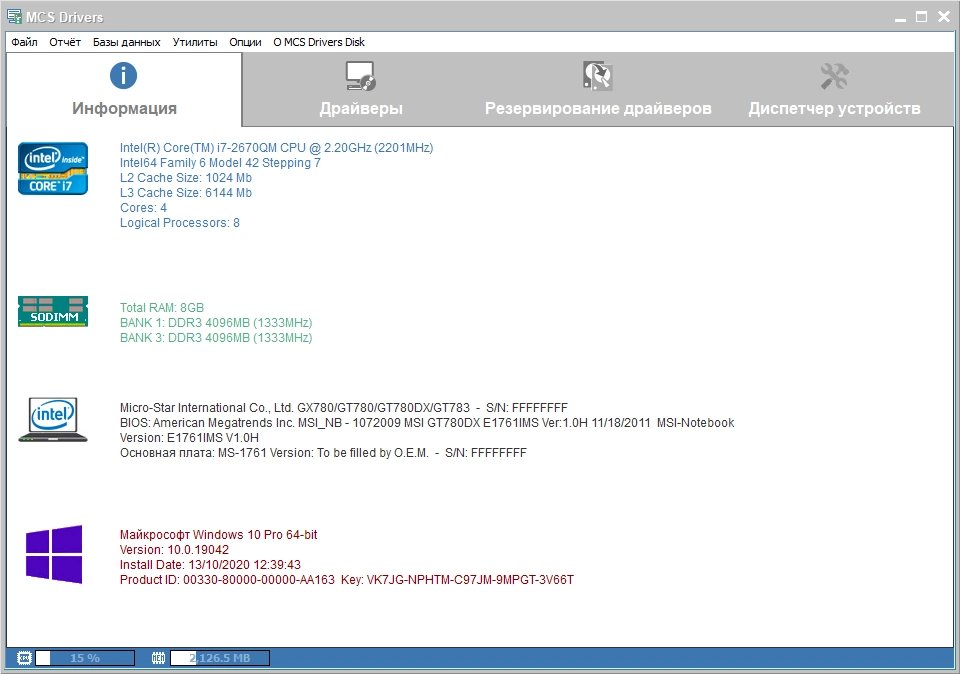Click the Cores: 4 text
This screenshot has width=960, height=674.
pos(143,208)
